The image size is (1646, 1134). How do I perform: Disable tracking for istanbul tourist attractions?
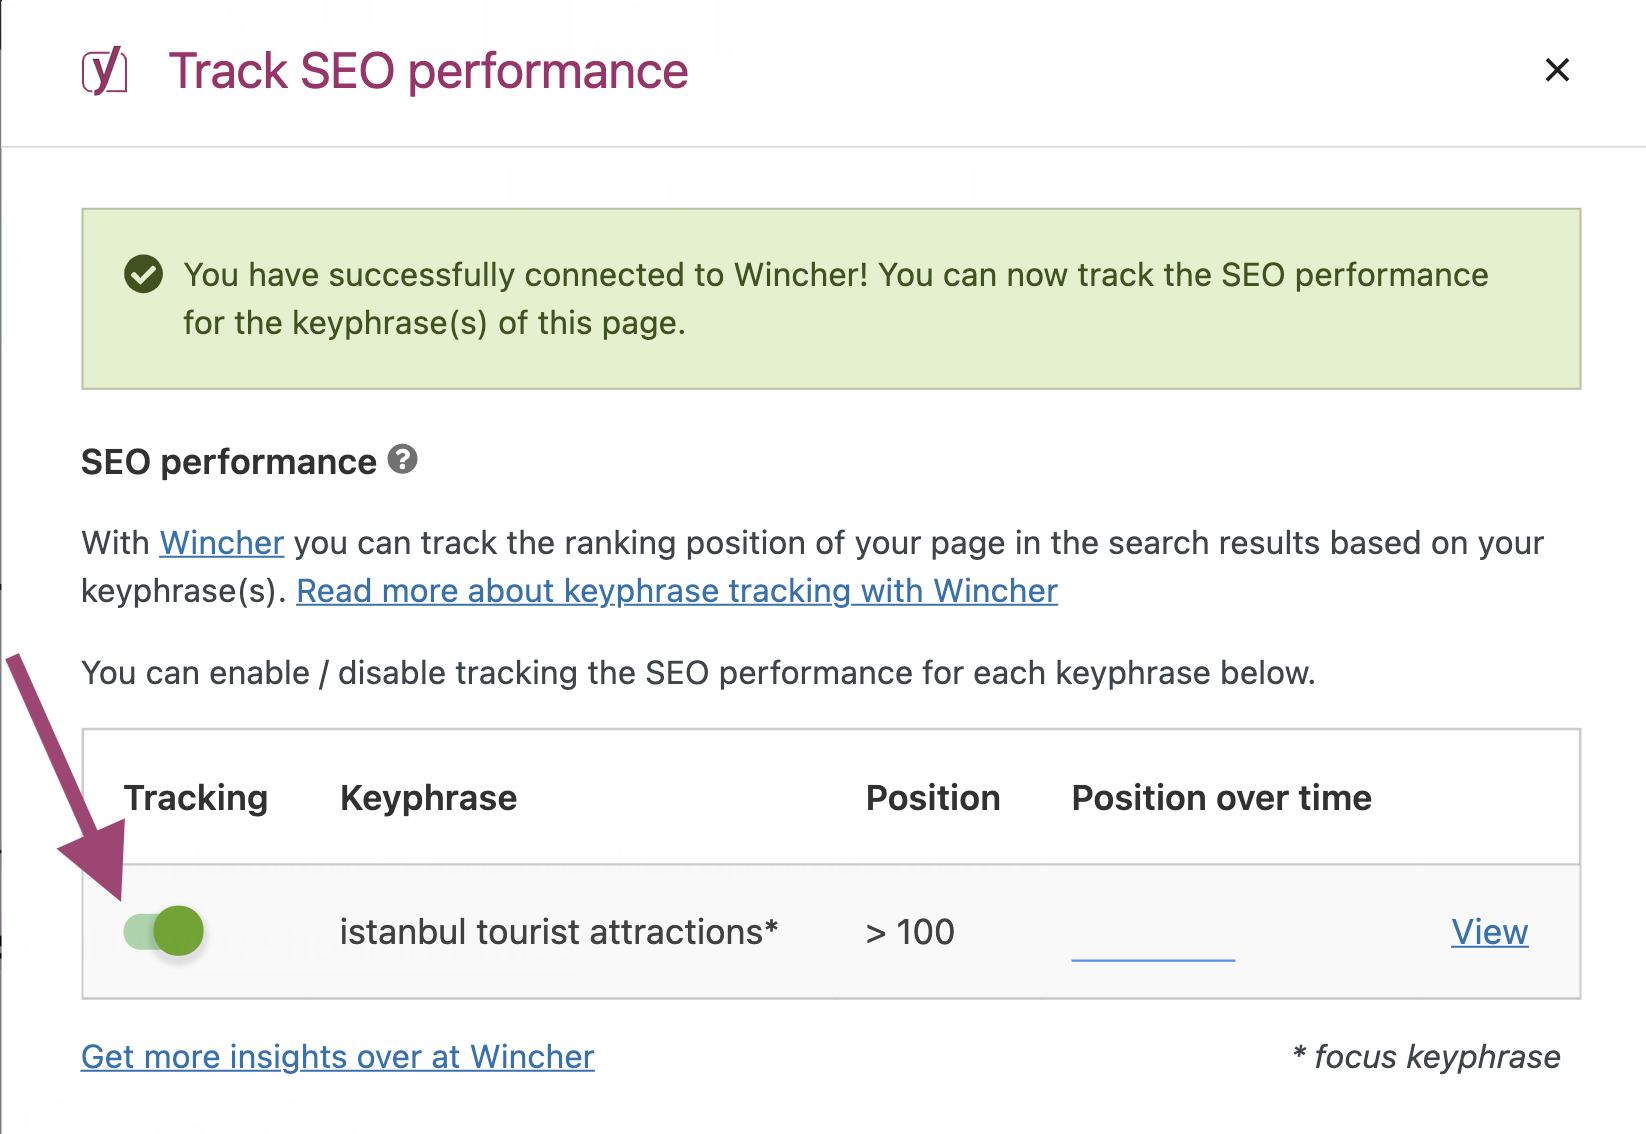click(x=164, y=931)
